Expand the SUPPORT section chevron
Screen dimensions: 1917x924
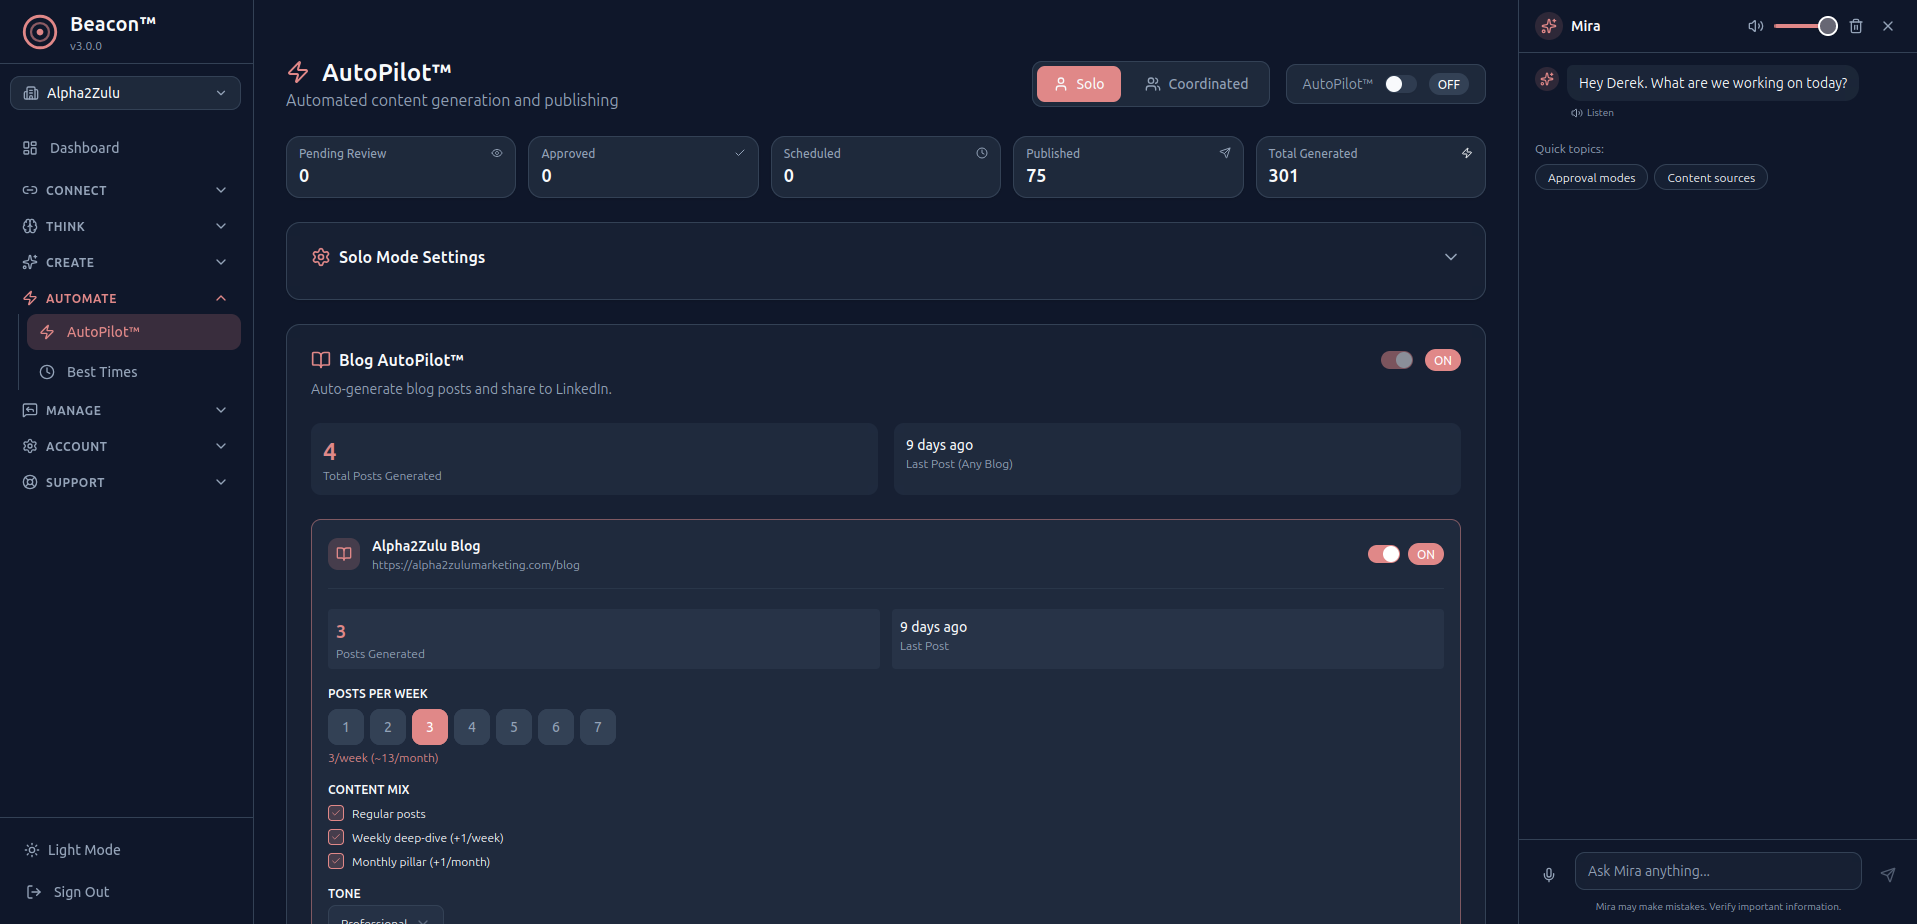[x=221, y=482]
